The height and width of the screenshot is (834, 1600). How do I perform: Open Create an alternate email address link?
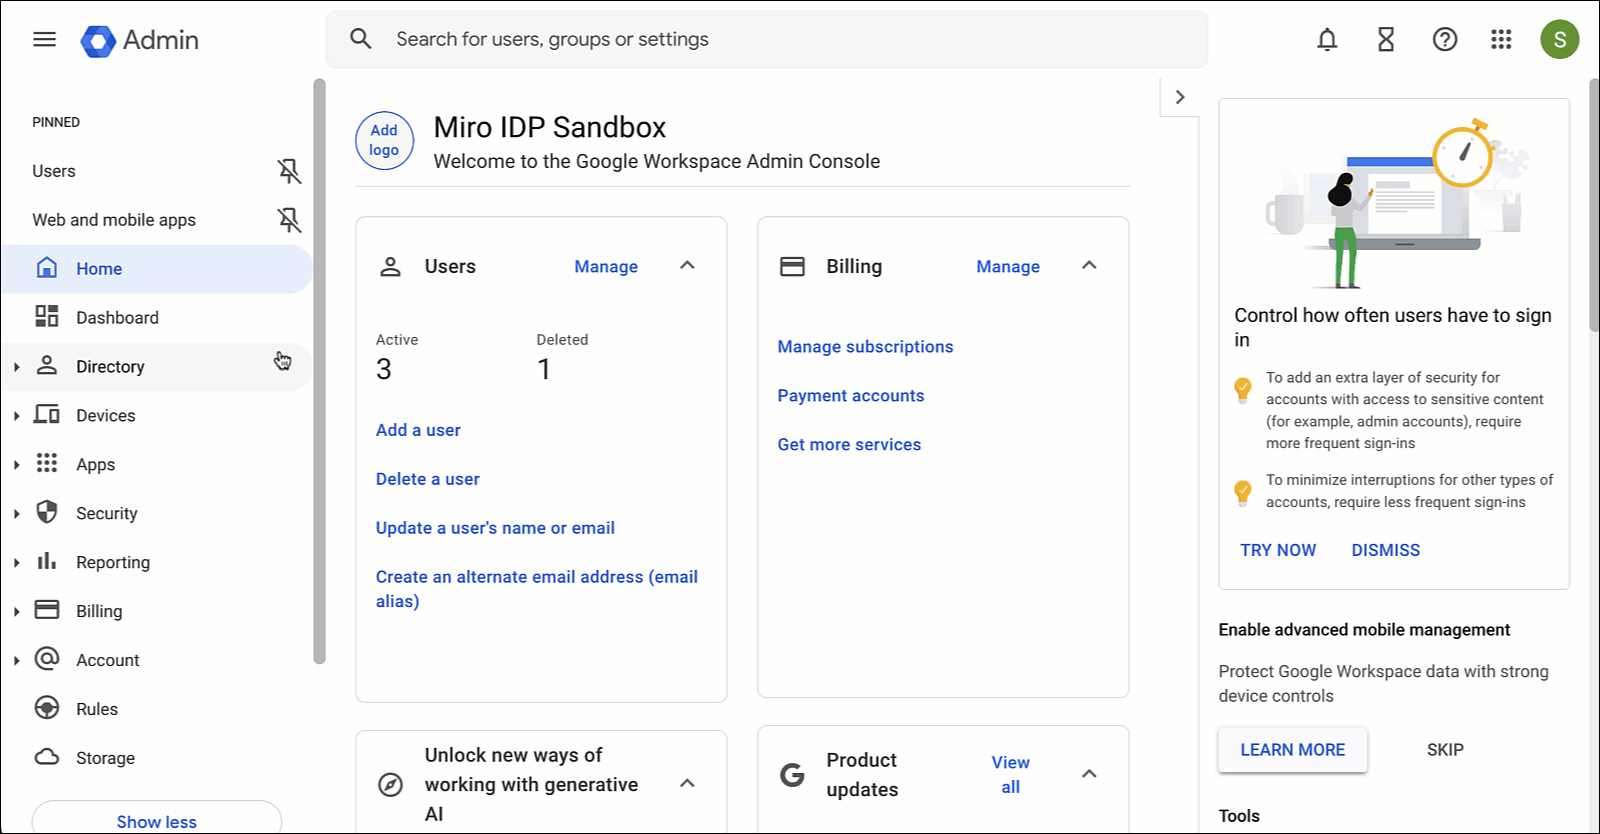[x=537, y=589]
